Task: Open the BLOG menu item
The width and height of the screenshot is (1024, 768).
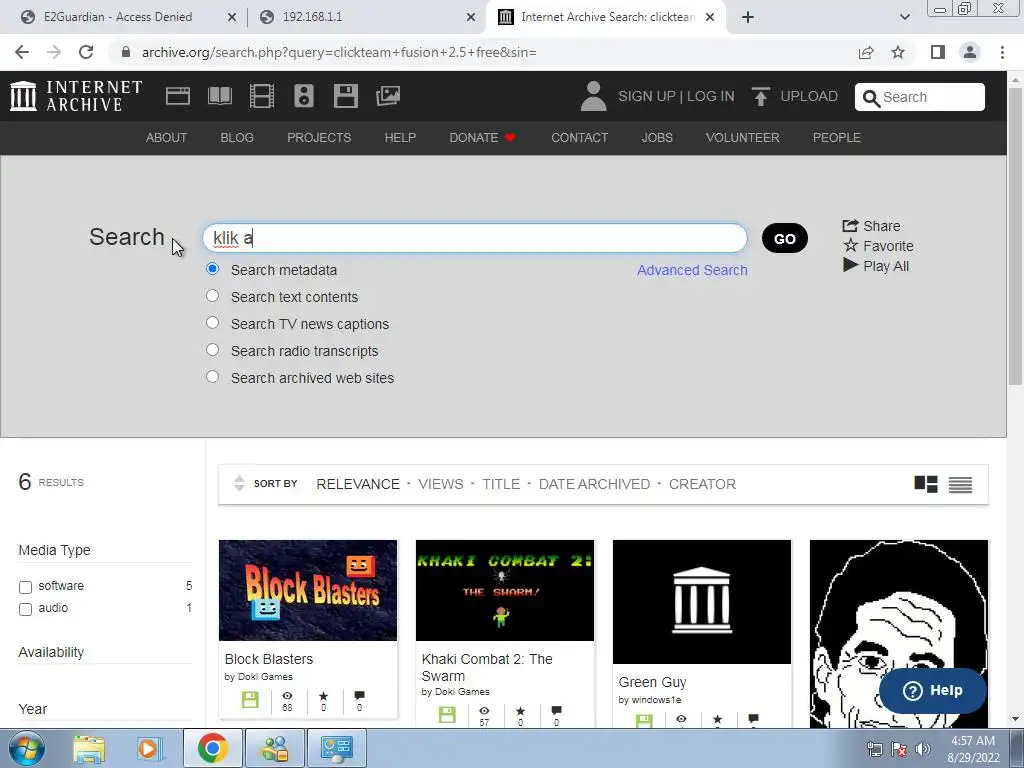Action: (x=237, y=138)
